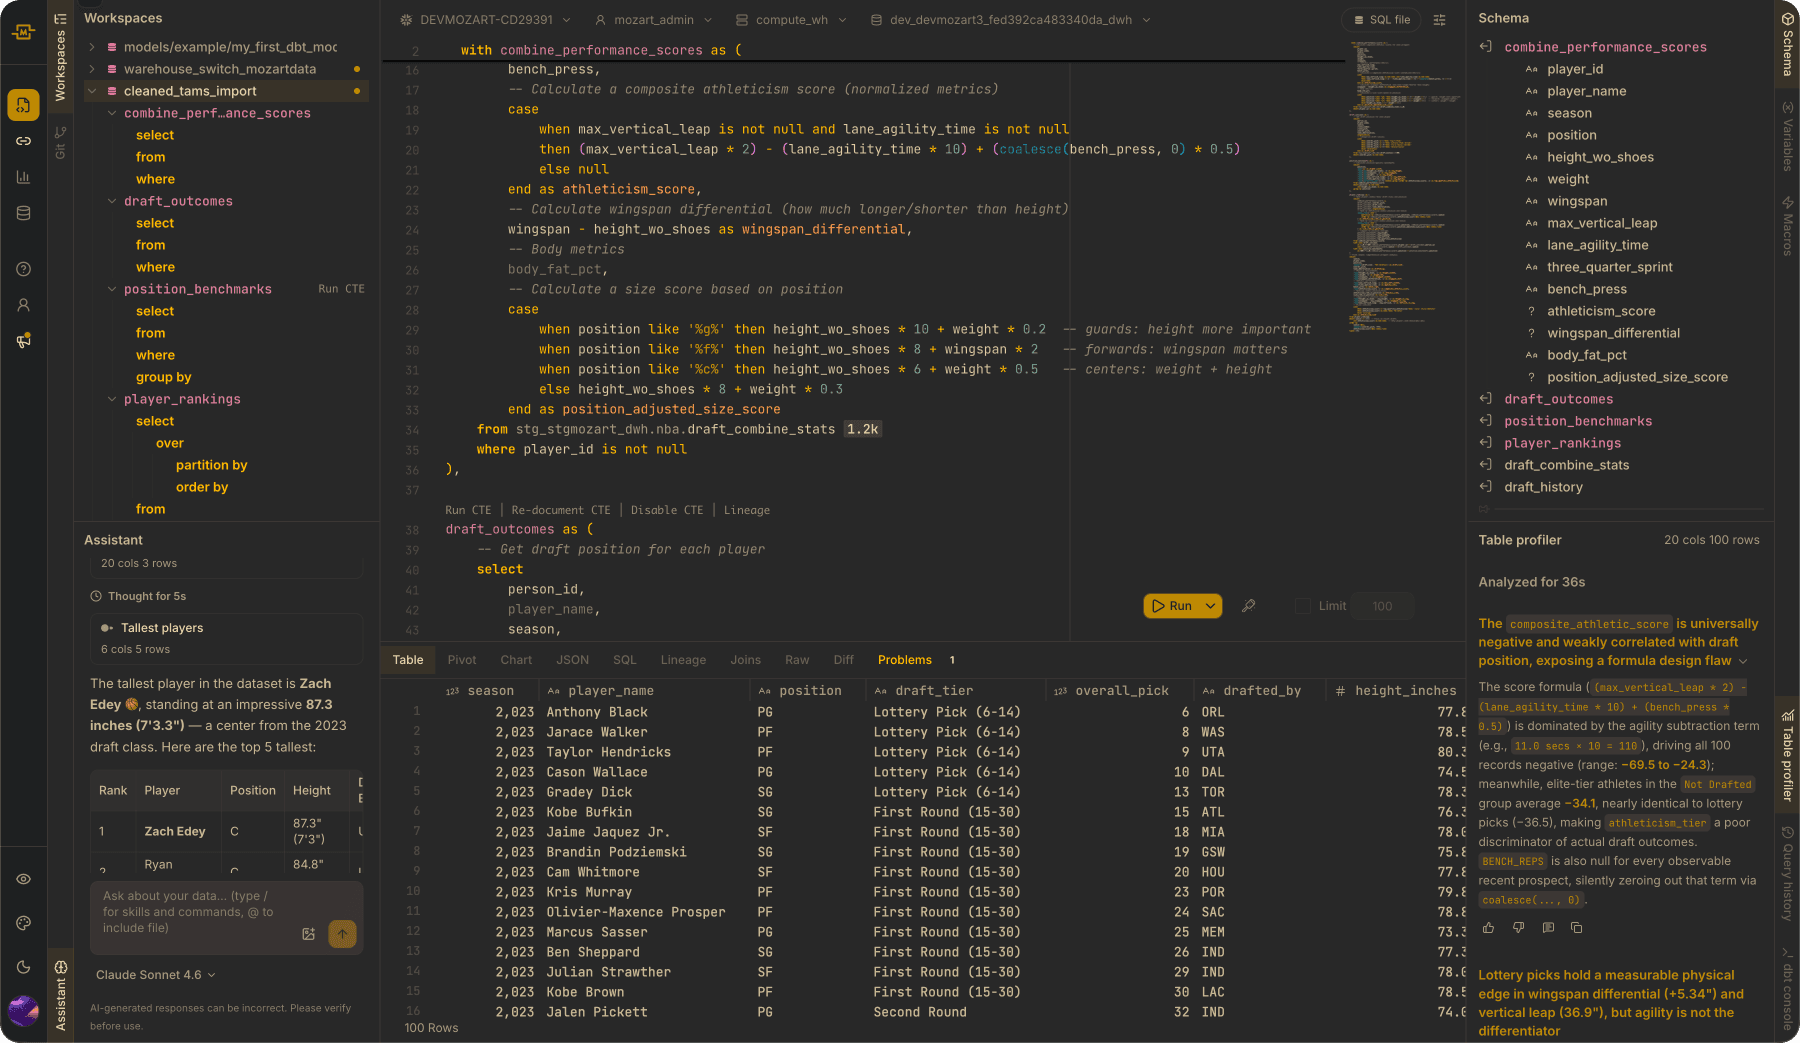The image size is (1800, 1043).
Task: Toggle dark mode moon icon
Action: tap(24, 967)
